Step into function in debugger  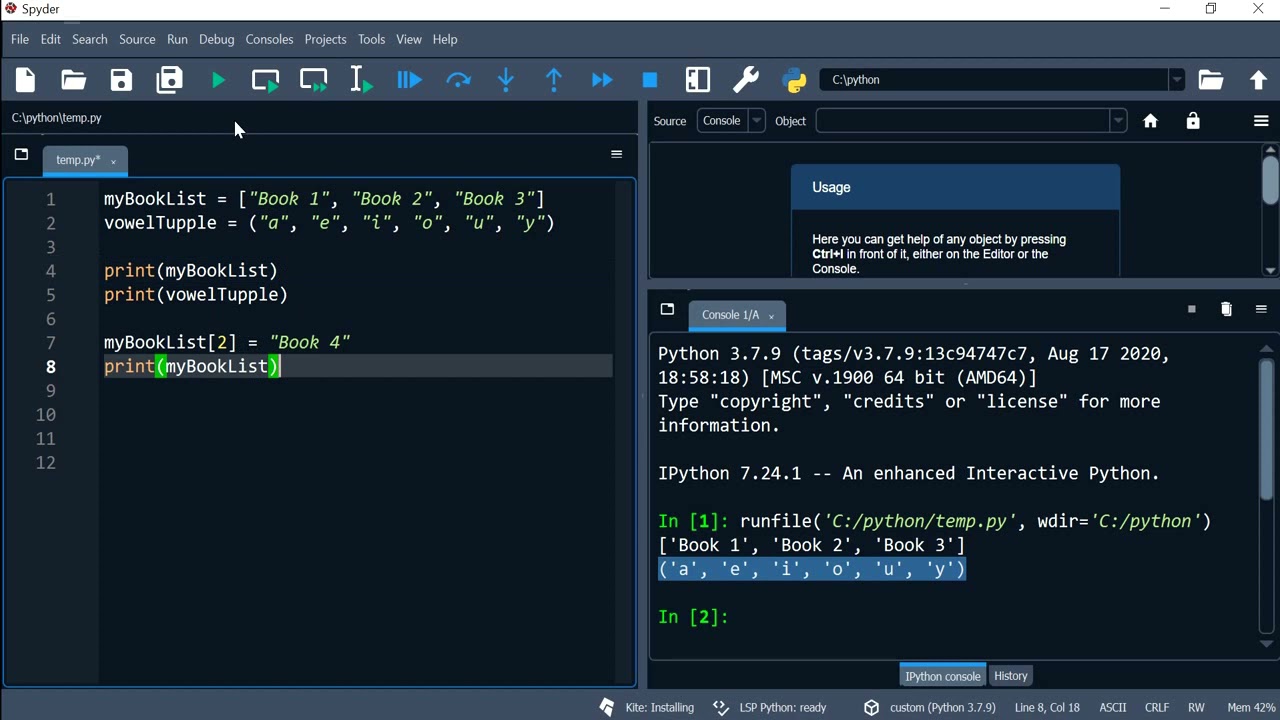(x=506, y=80)
